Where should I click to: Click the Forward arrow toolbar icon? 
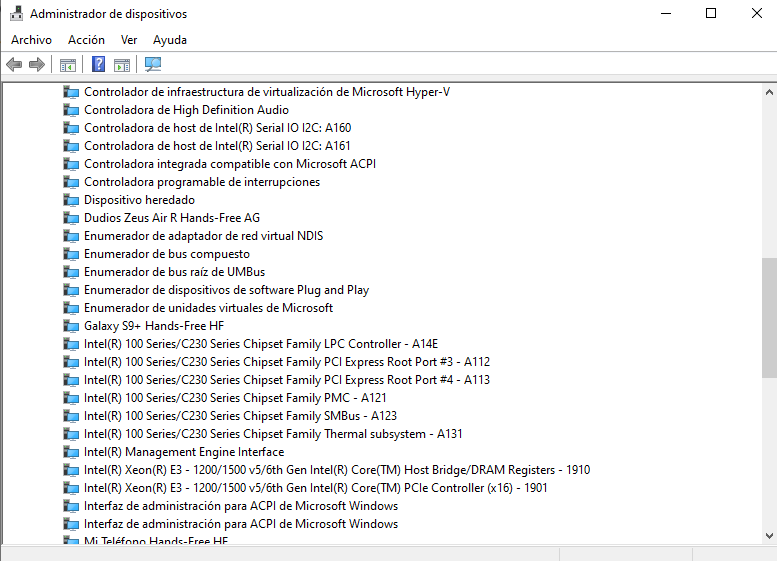(37, 65)
